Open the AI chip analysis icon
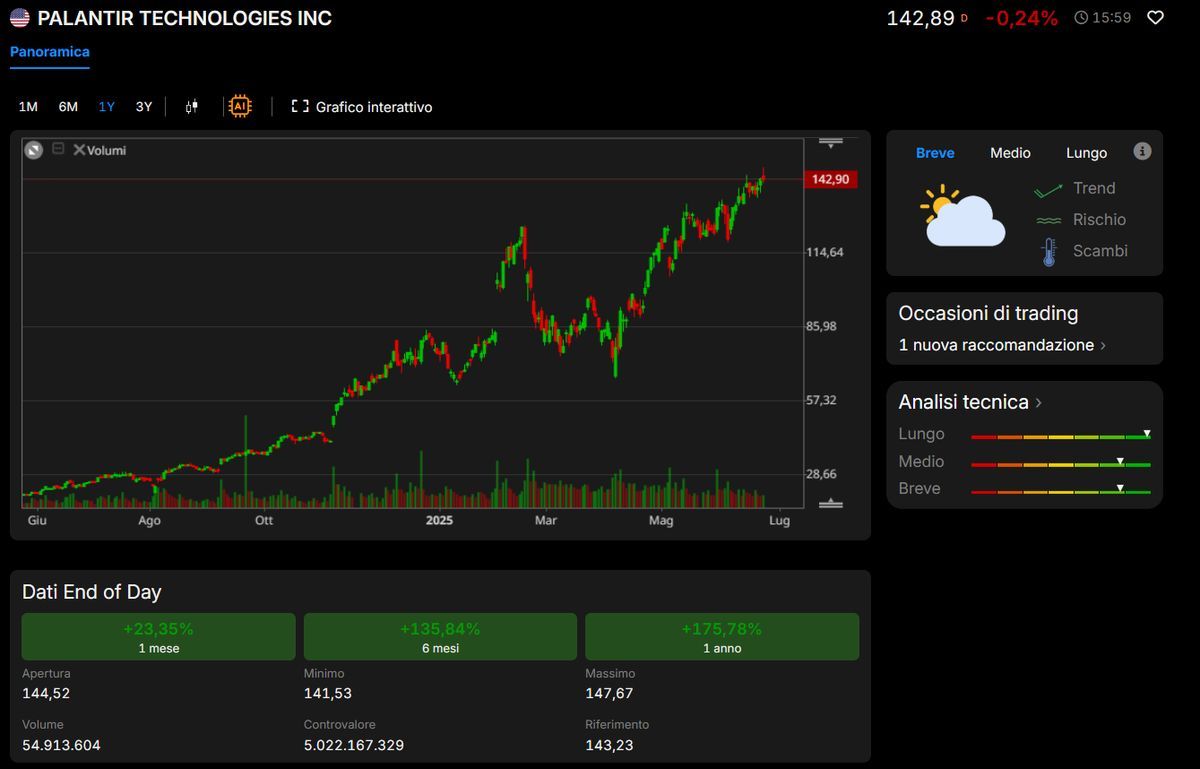Image resolution: width=1200 pixels, height=769 pixels. tap(240, 106)
